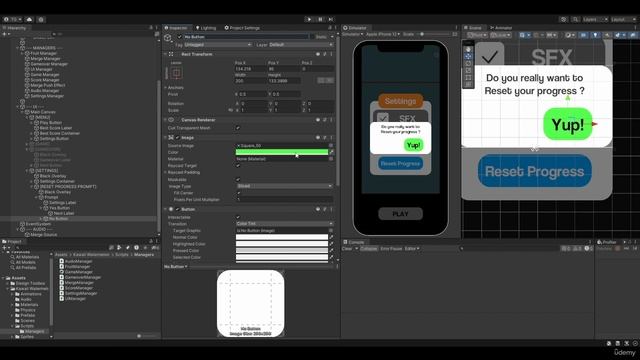Toggle the Button component enabled checkbox
Screen dimensions: 640x360
coord(178,209)
